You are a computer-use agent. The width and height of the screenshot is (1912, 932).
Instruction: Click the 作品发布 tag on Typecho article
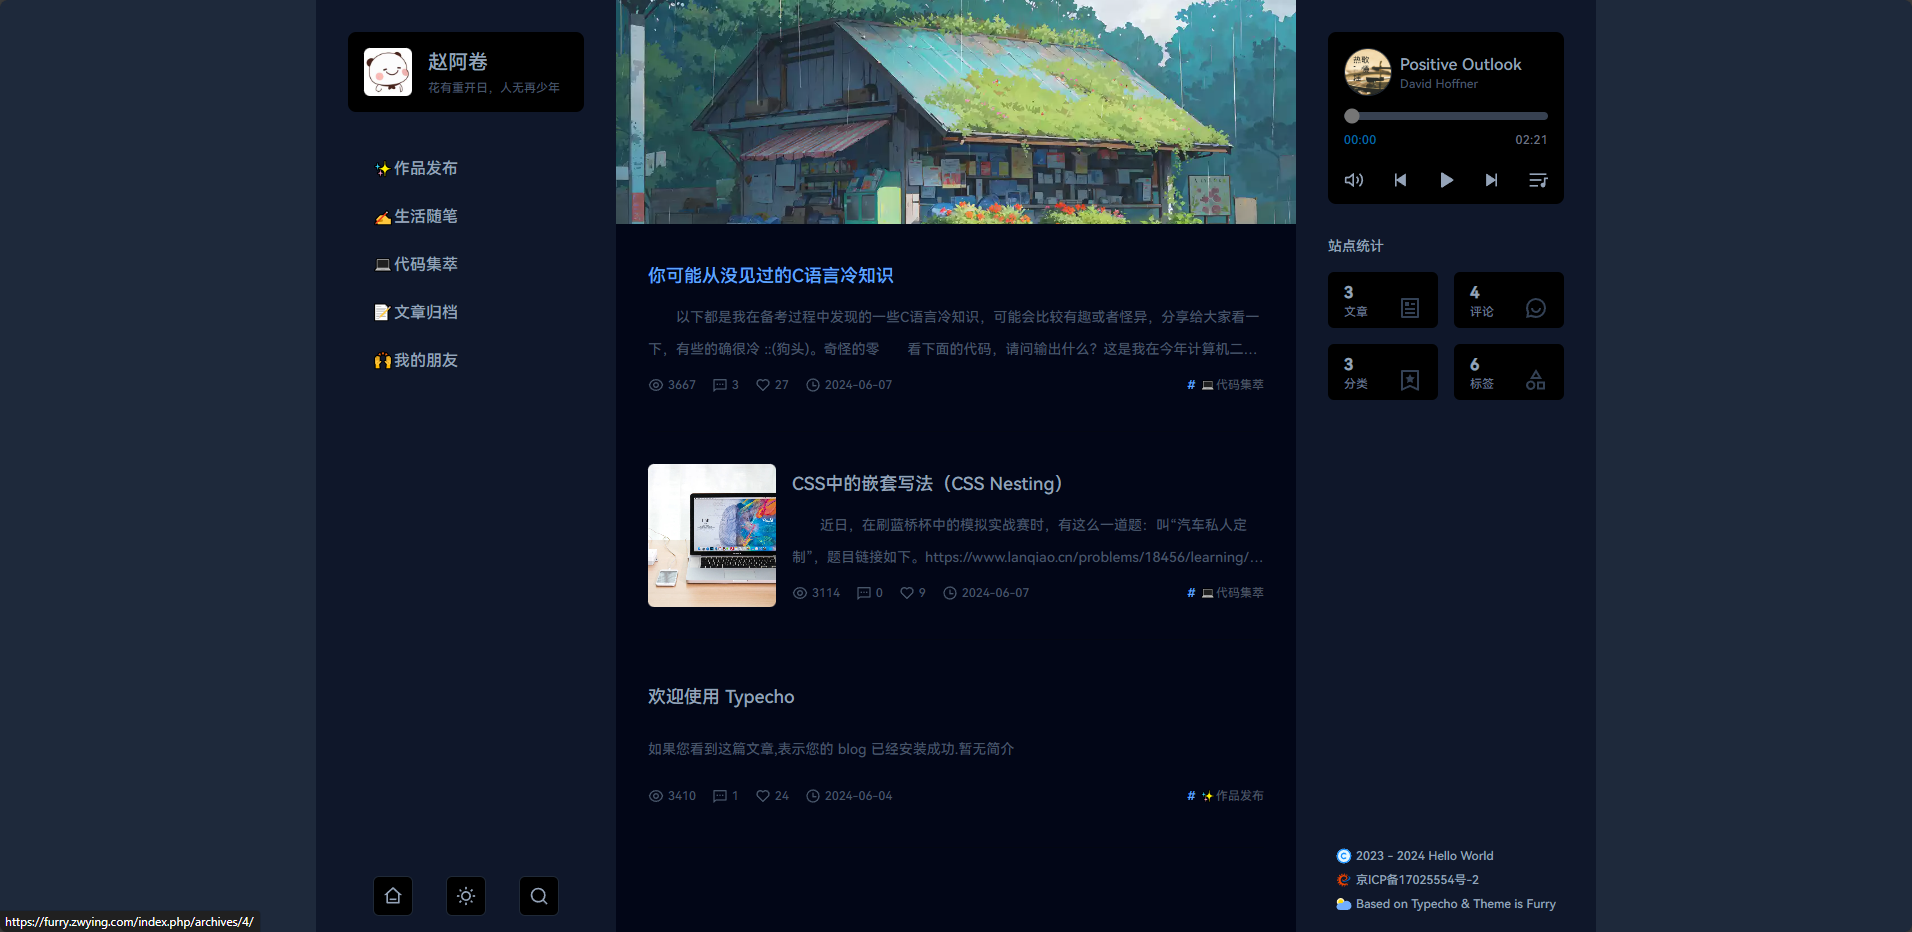pyautogui.click(x=1232, y=796)
